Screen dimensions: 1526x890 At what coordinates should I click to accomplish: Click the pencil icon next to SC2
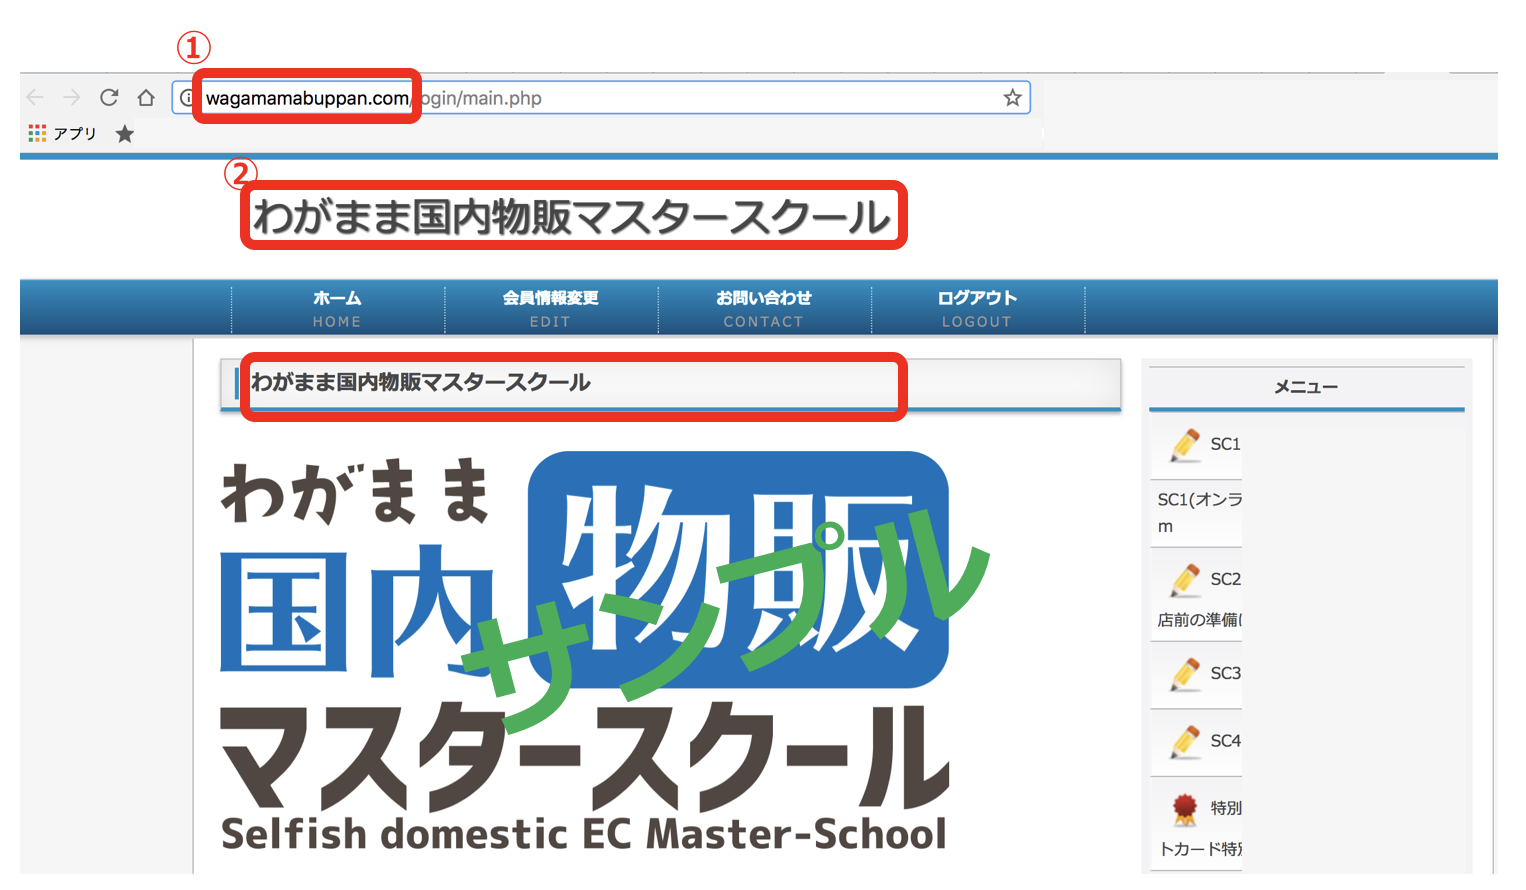tap(1185, 580)
